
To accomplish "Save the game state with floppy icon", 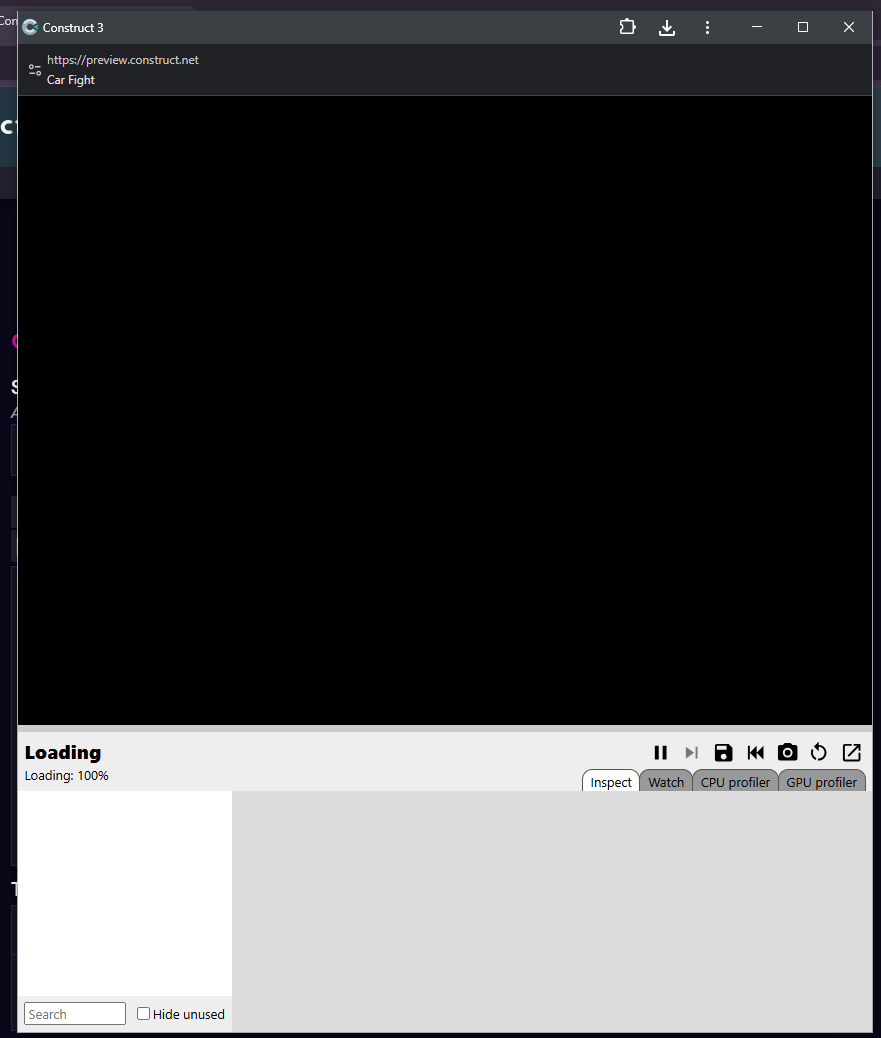I will [723, 753].
